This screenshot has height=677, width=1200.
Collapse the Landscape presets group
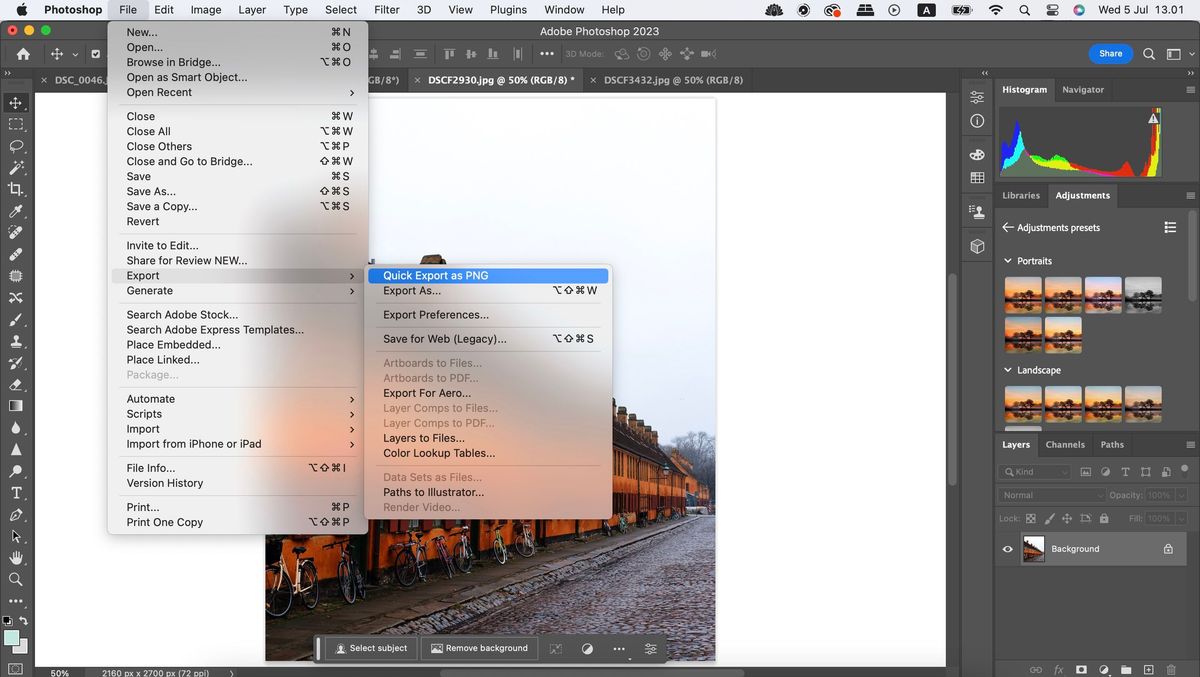(1008, 370)
